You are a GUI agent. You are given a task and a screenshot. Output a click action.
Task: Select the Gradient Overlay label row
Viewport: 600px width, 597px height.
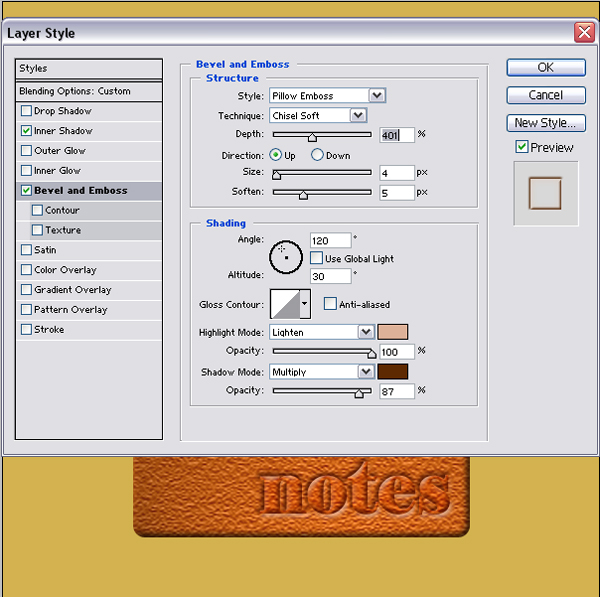tap(73, 290)
